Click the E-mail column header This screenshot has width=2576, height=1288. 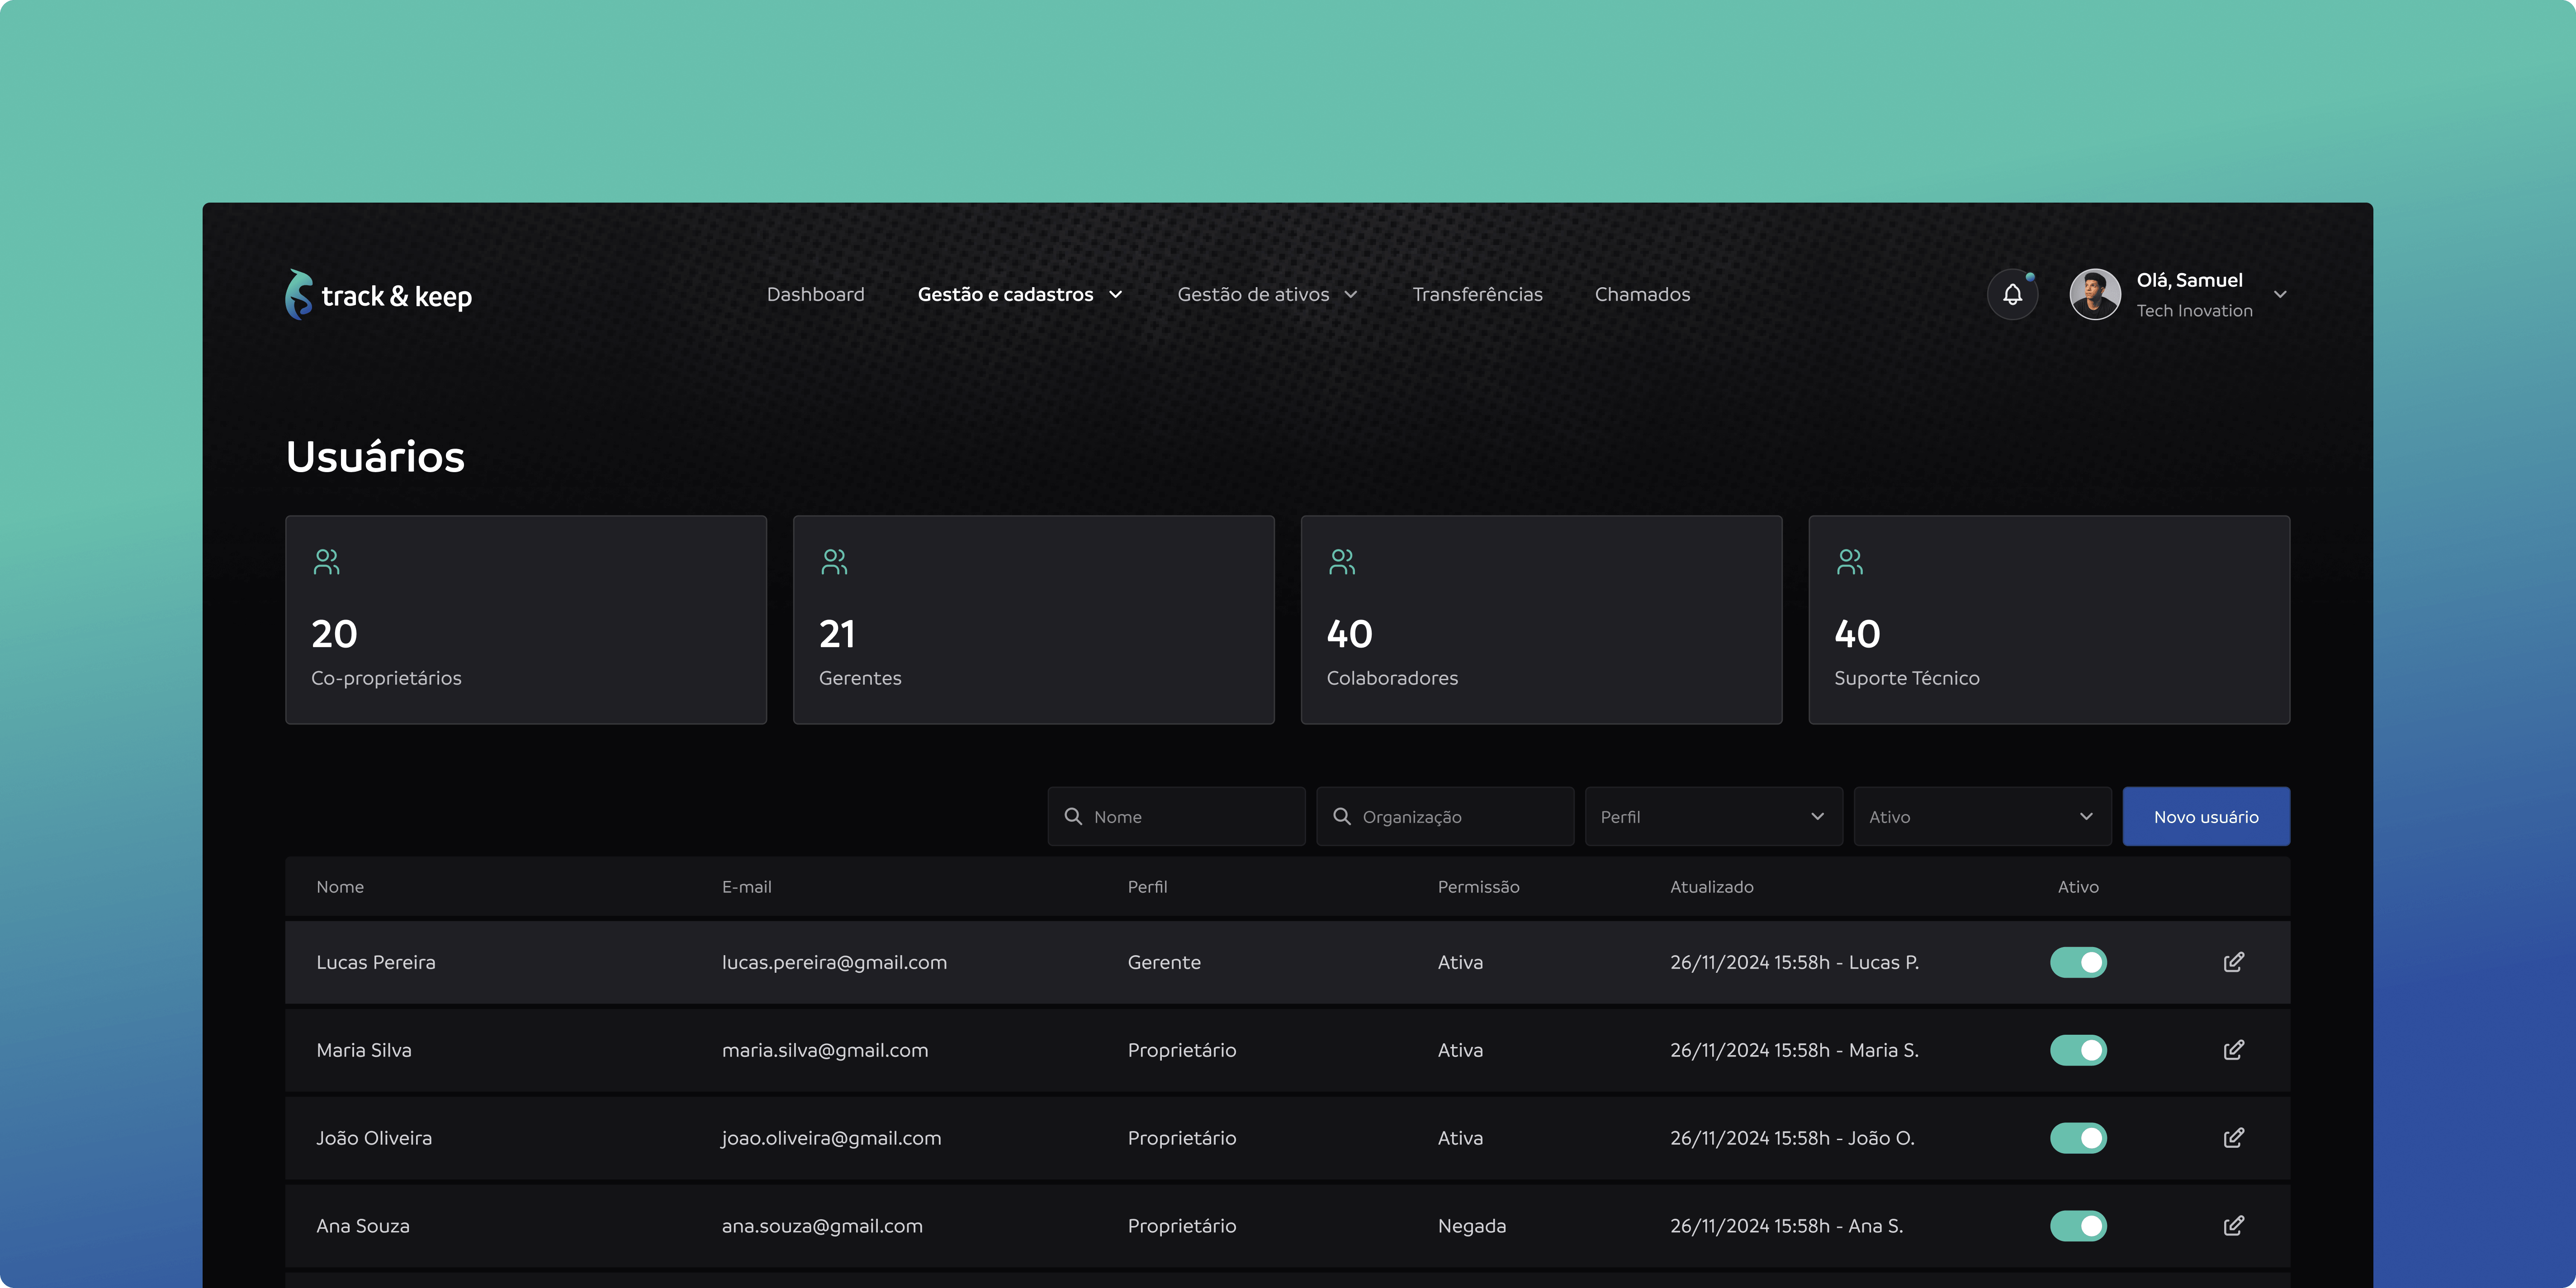(747, 887)
